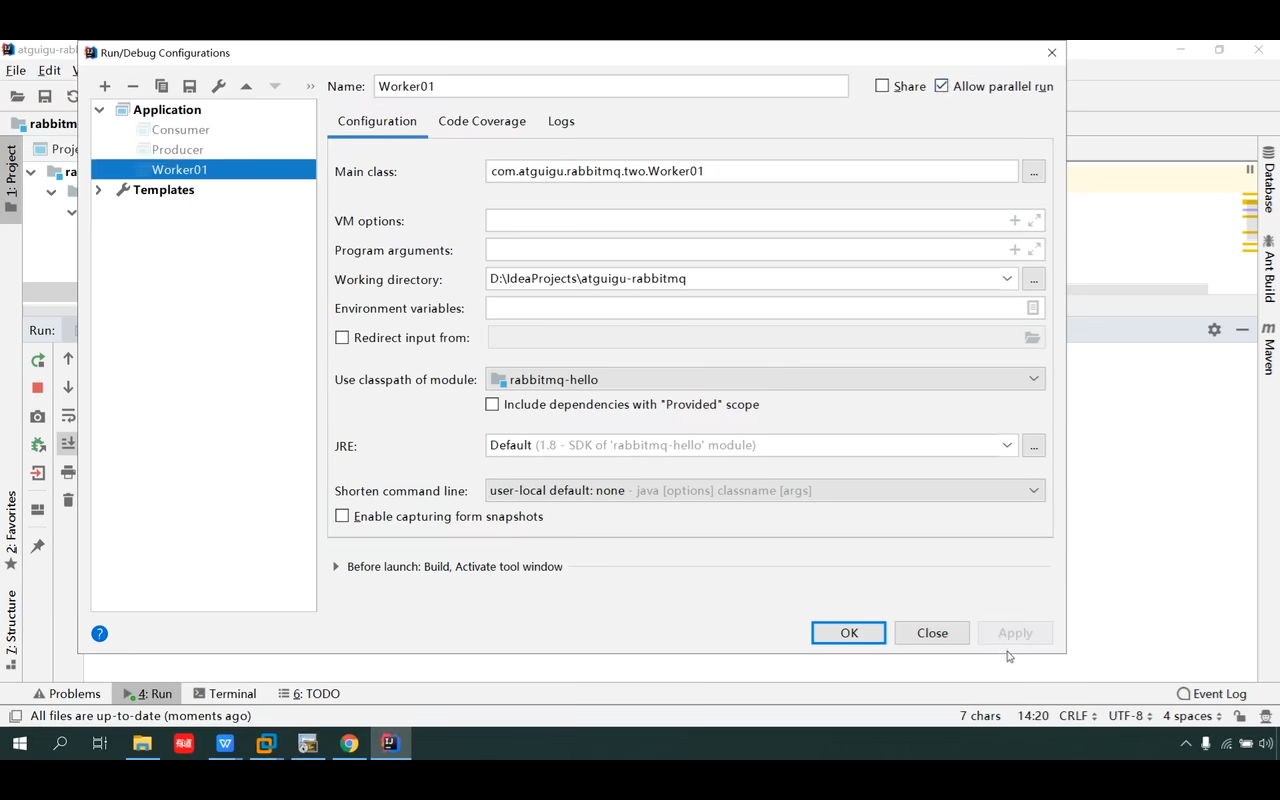Viewport: 1280px width, 800px height.
Task: Click Exit icon in Run panel
Action: pyautogui.click(x=38, y=473)
